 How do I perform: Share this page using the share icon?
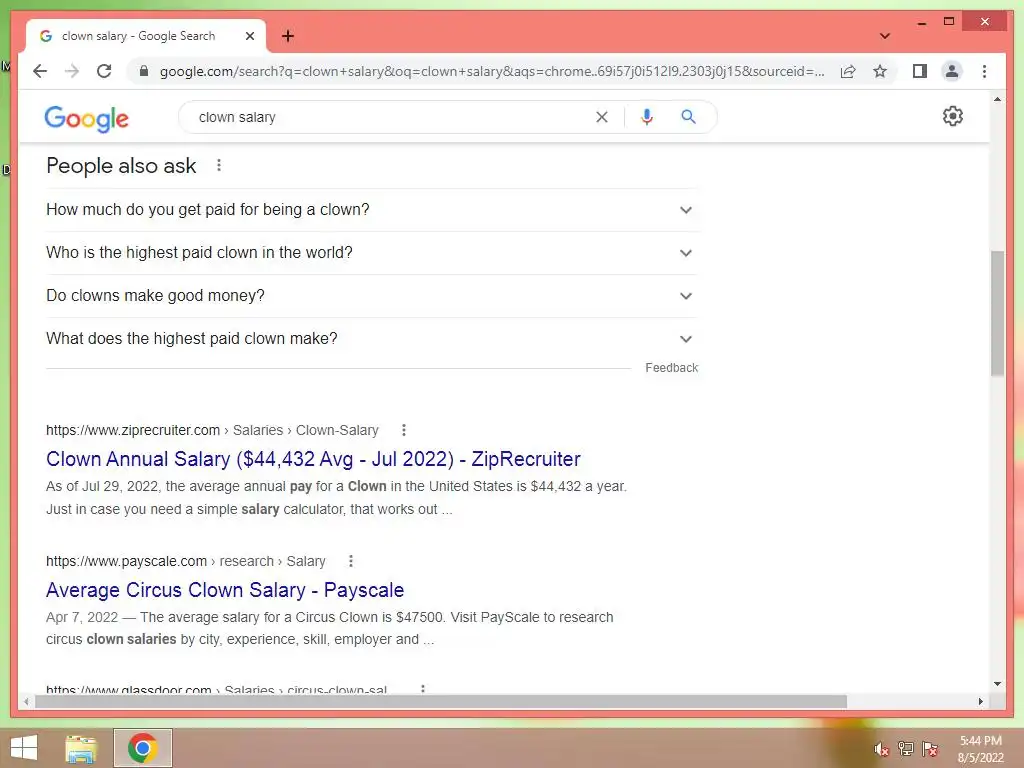848,71
